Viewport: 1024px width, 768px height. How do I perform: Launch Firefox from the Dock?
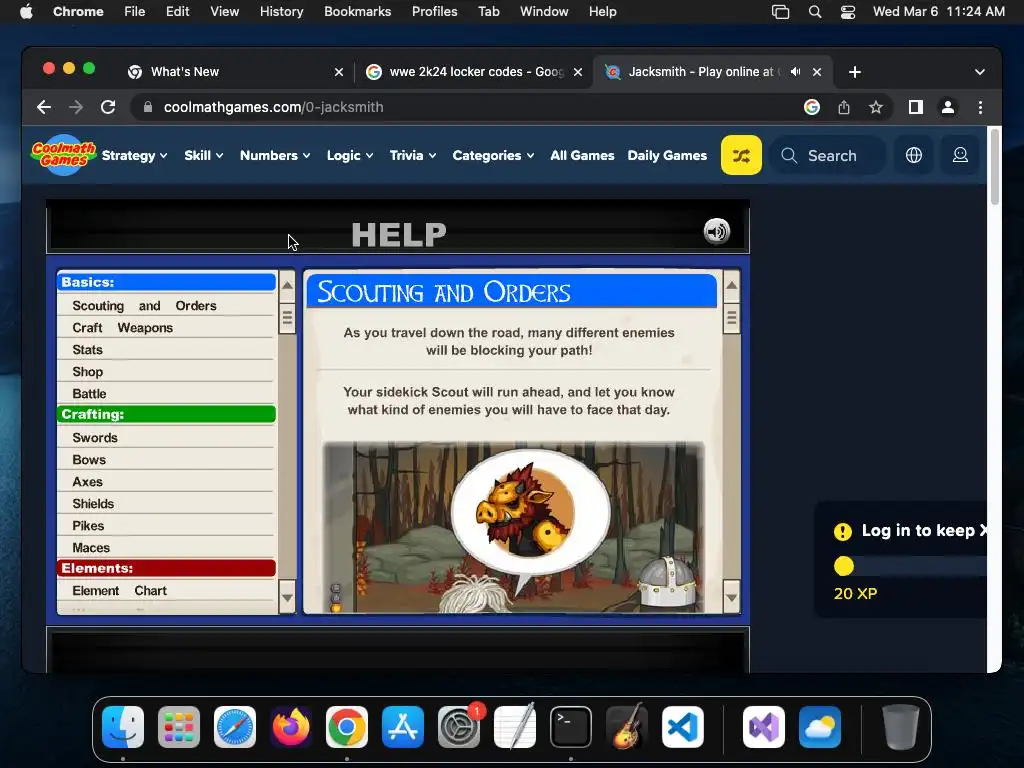tap(291, 727)
